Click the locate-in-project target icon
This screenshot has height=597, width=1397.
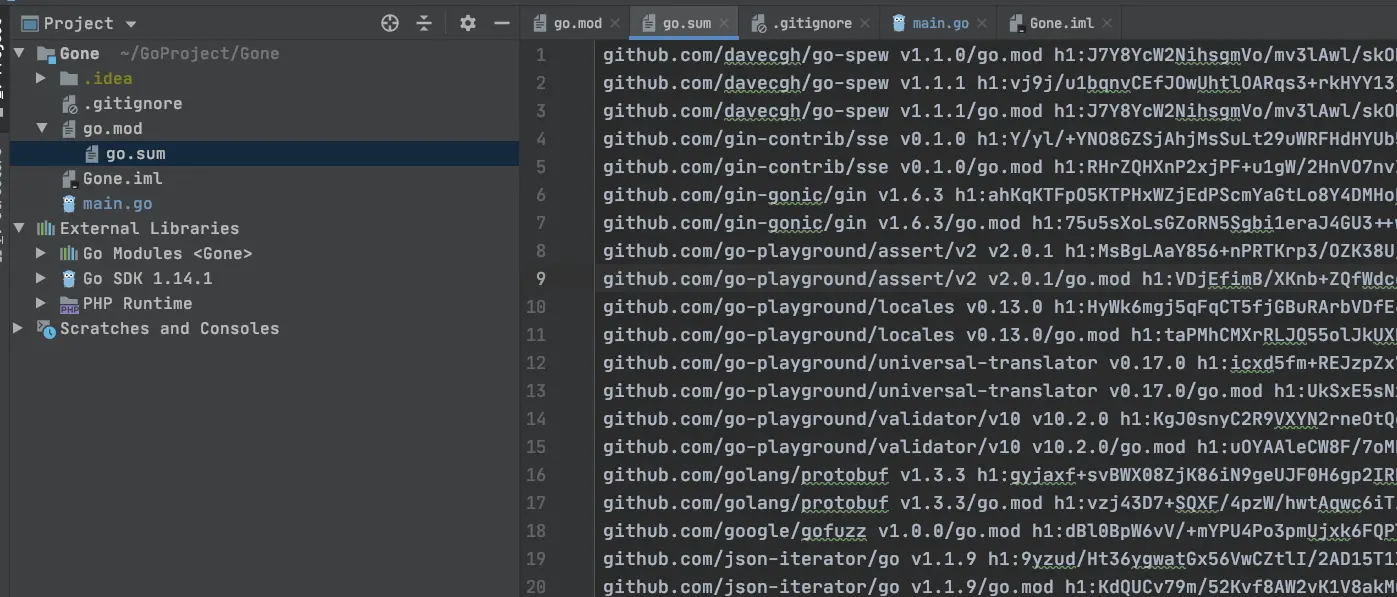coord(390,23)
